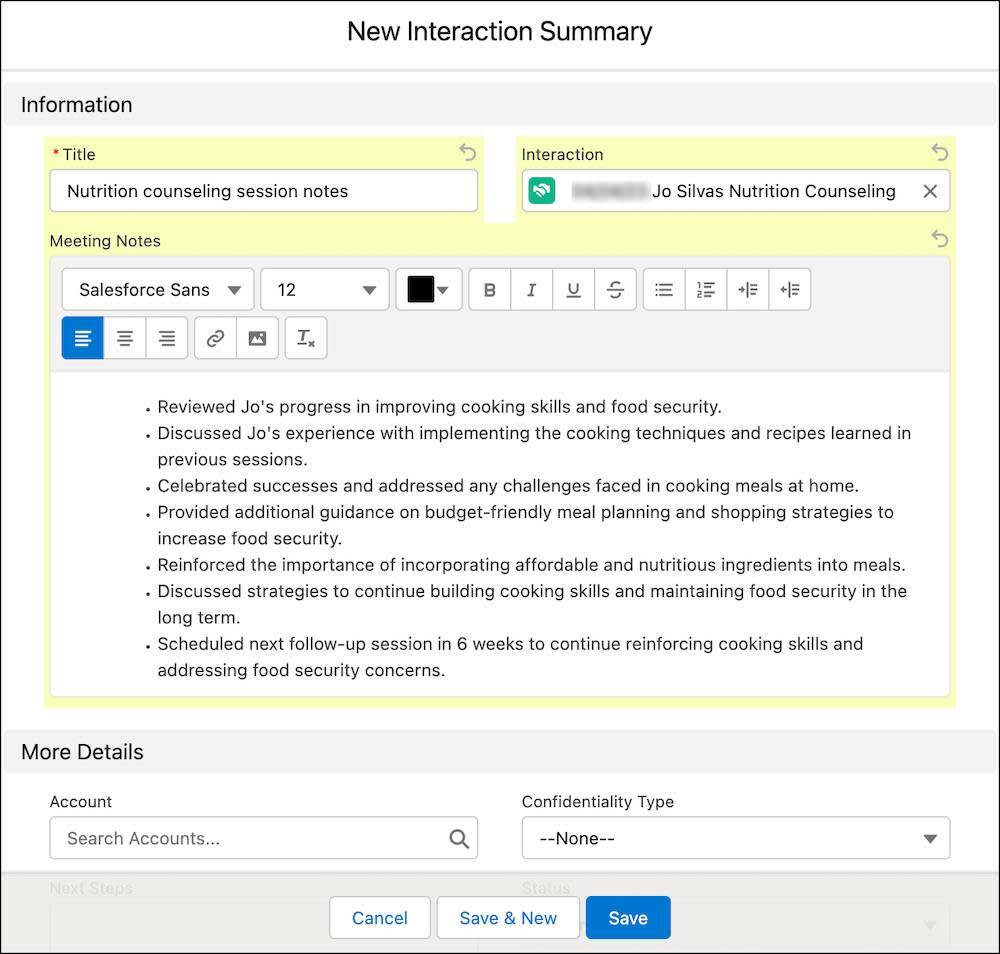1000x954 pixels.
Task: Toggle numbered list formatting
Action: pyautogui.click(x=706, y=289)
